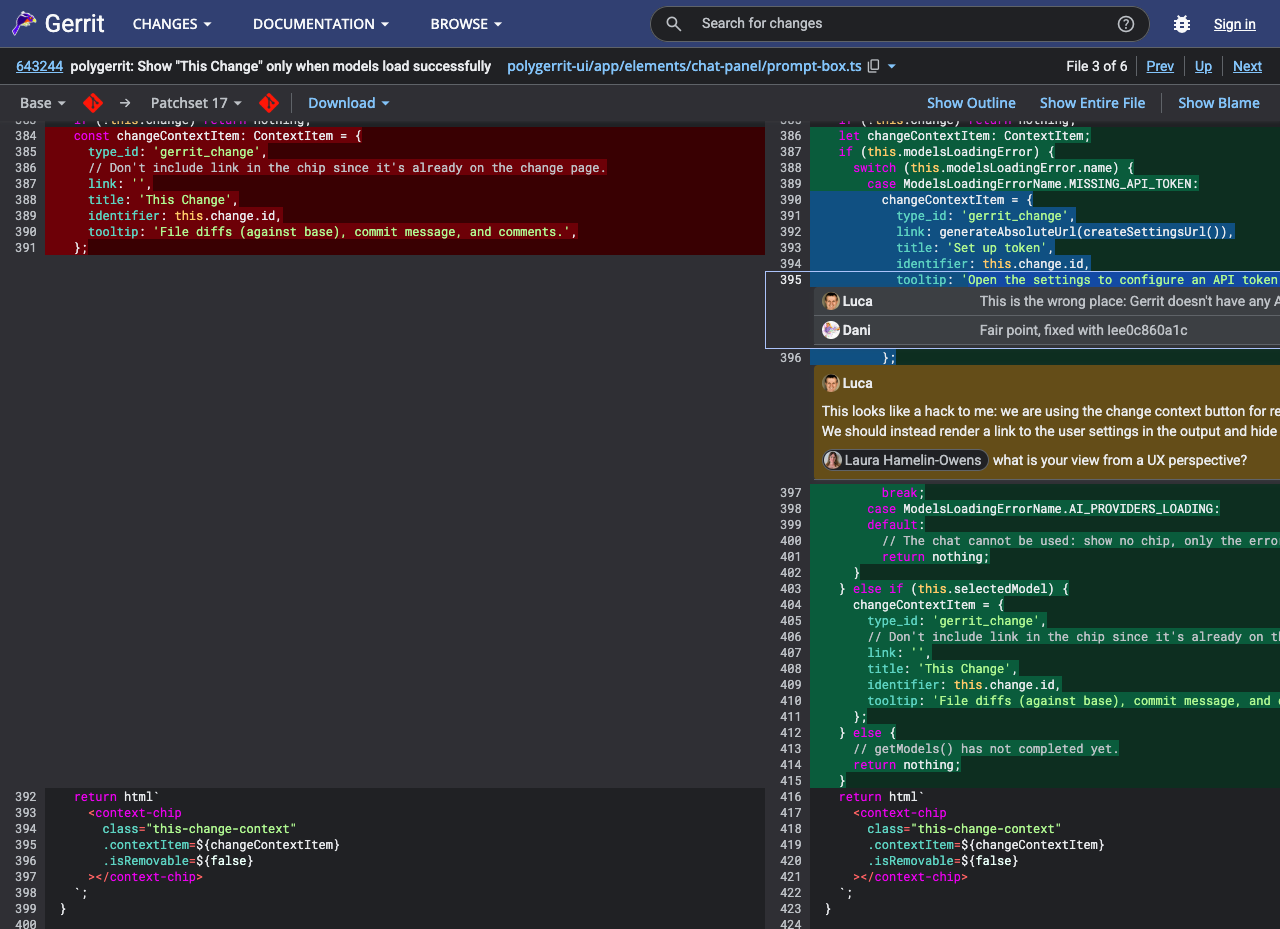
Task: Go Up to the change page
Action: [x=1203, y=66]
